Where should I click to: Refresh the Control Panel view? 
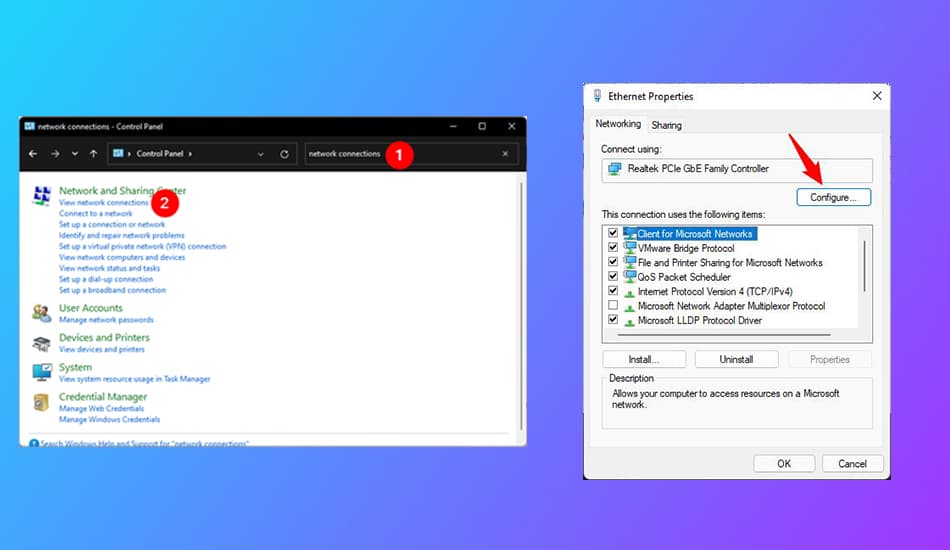pyautogui.click(x=284, y=154)
